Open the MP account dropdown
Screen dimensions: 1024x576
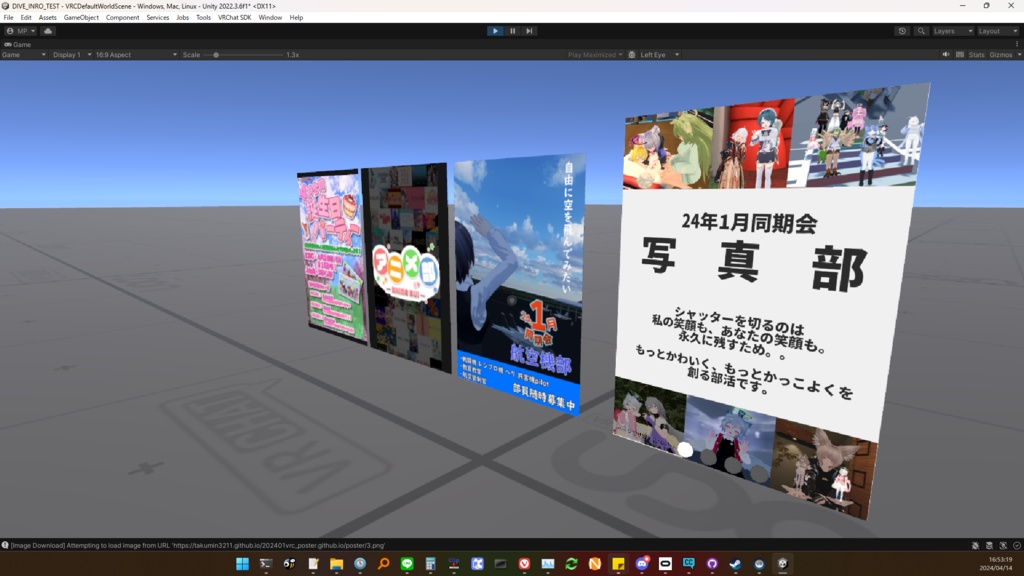point(21,31)
